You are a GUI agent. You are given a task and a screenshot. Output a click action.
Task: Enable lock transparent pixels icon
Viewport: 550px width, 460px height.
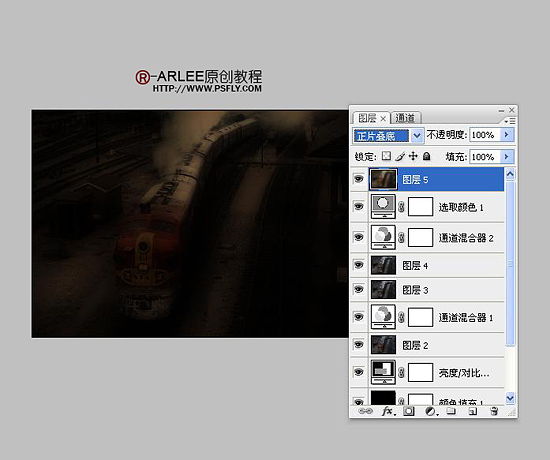(x=386, y=156)
